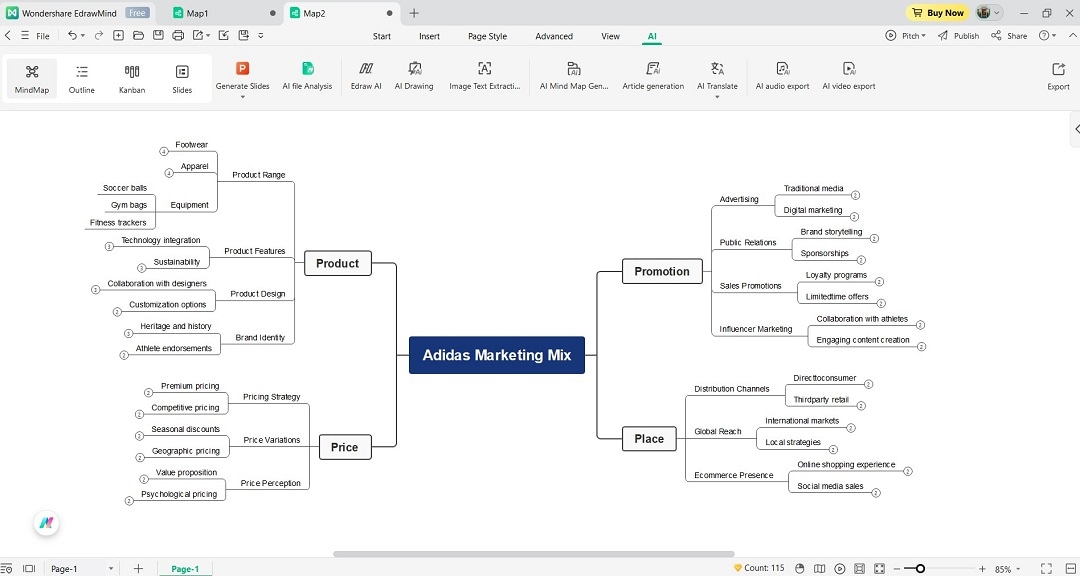Open AI Mind Map Generator
The image size is (1080, 576).
(x=574, y=76)
